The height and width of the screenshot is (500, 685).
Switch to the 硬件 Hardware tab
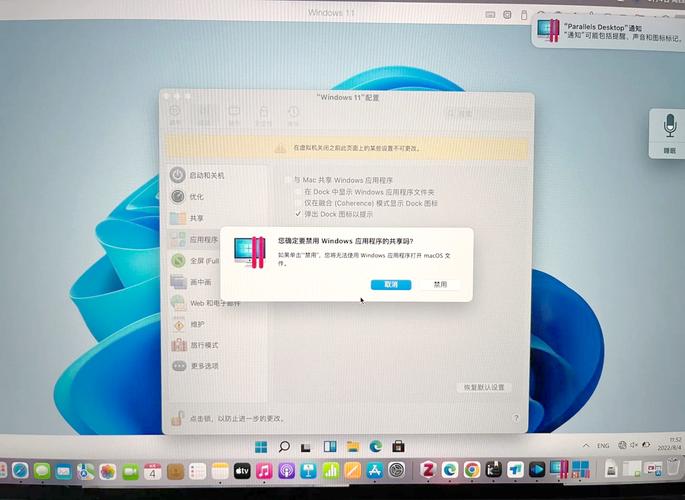click(234, 116)
